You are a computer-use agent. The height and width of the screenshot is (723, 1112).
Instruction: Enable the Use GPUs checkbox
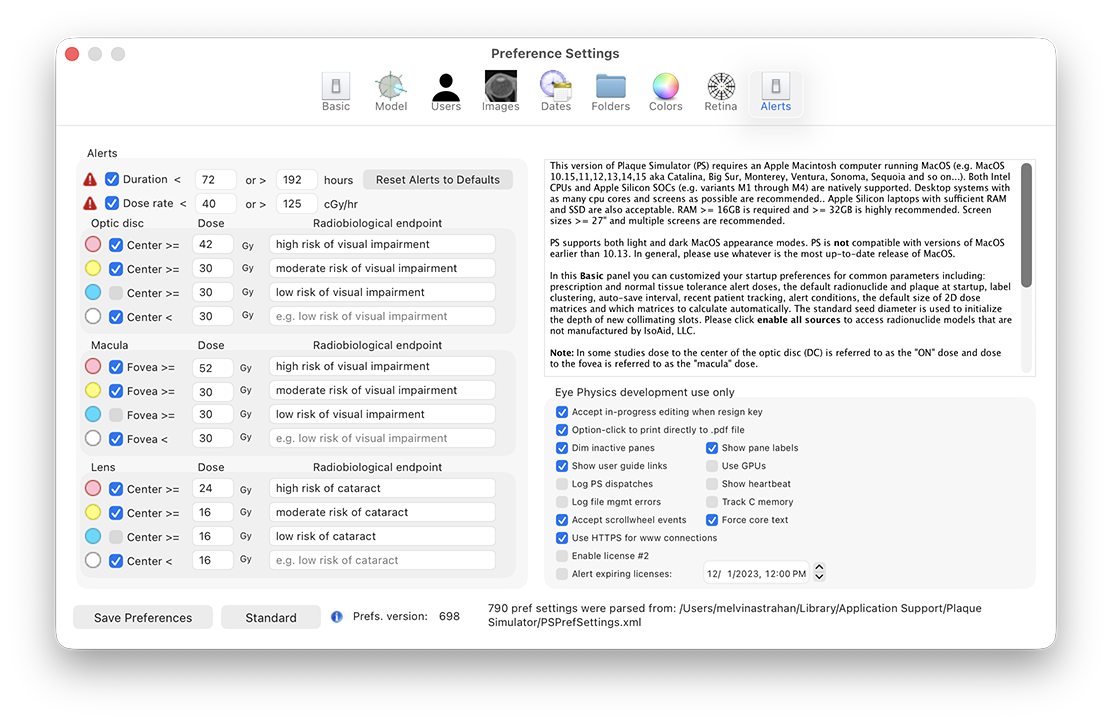click(x=712, y=466)
